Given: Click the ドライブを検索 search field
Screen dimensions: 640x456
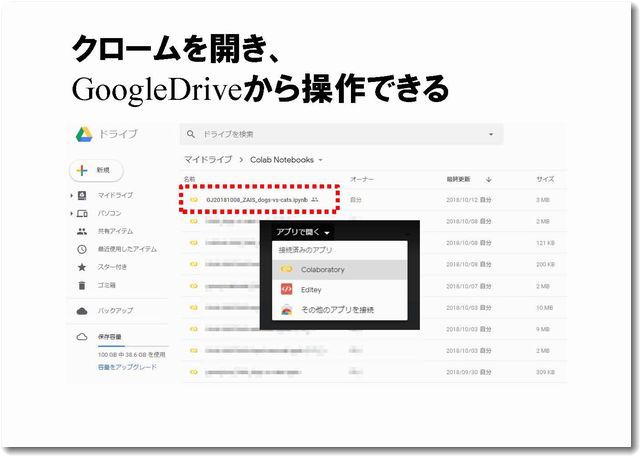Looking at the screenshot, I should coord(341,134).
